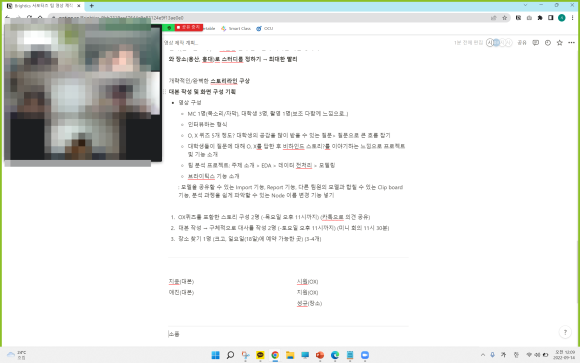This screenshot has height=363, width=580.
Task: Open the Chrome extensions puzzle icon
Action: coord(540,18)
